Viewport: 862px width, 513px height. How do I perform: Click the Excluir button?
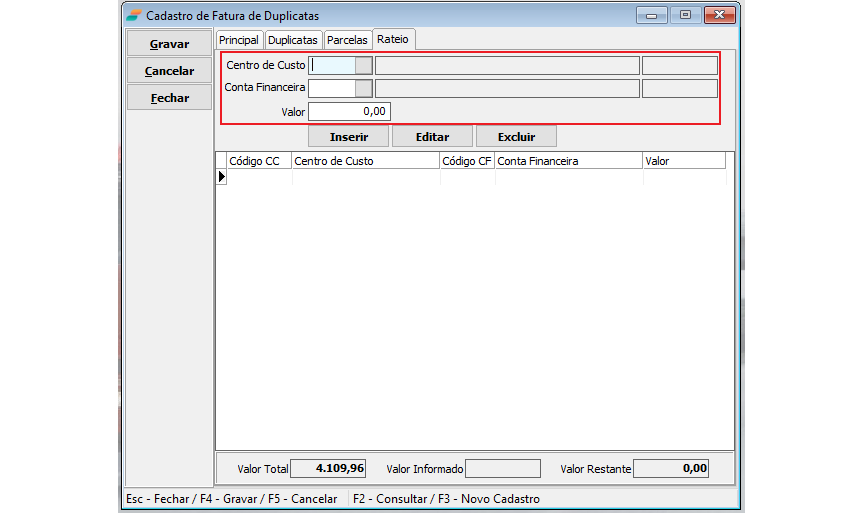point(516,137)
